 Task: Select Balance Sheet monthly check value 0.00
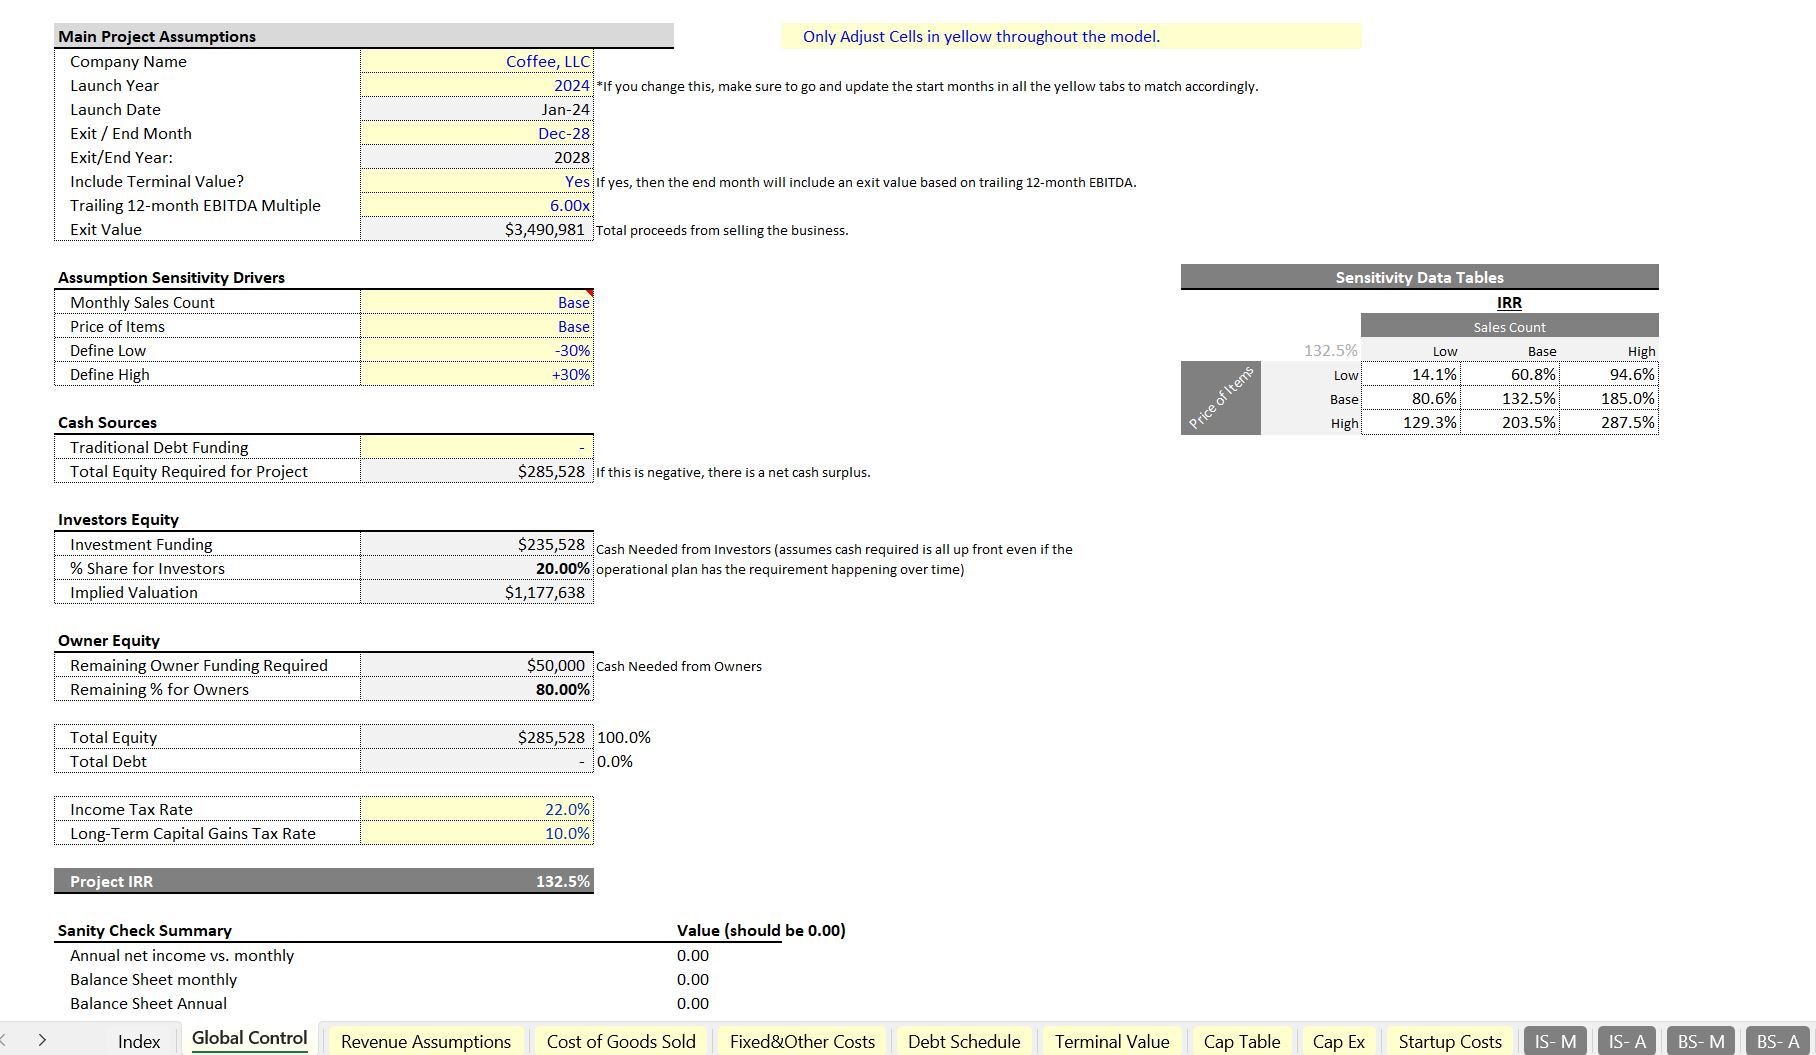[x=693, y=979]
